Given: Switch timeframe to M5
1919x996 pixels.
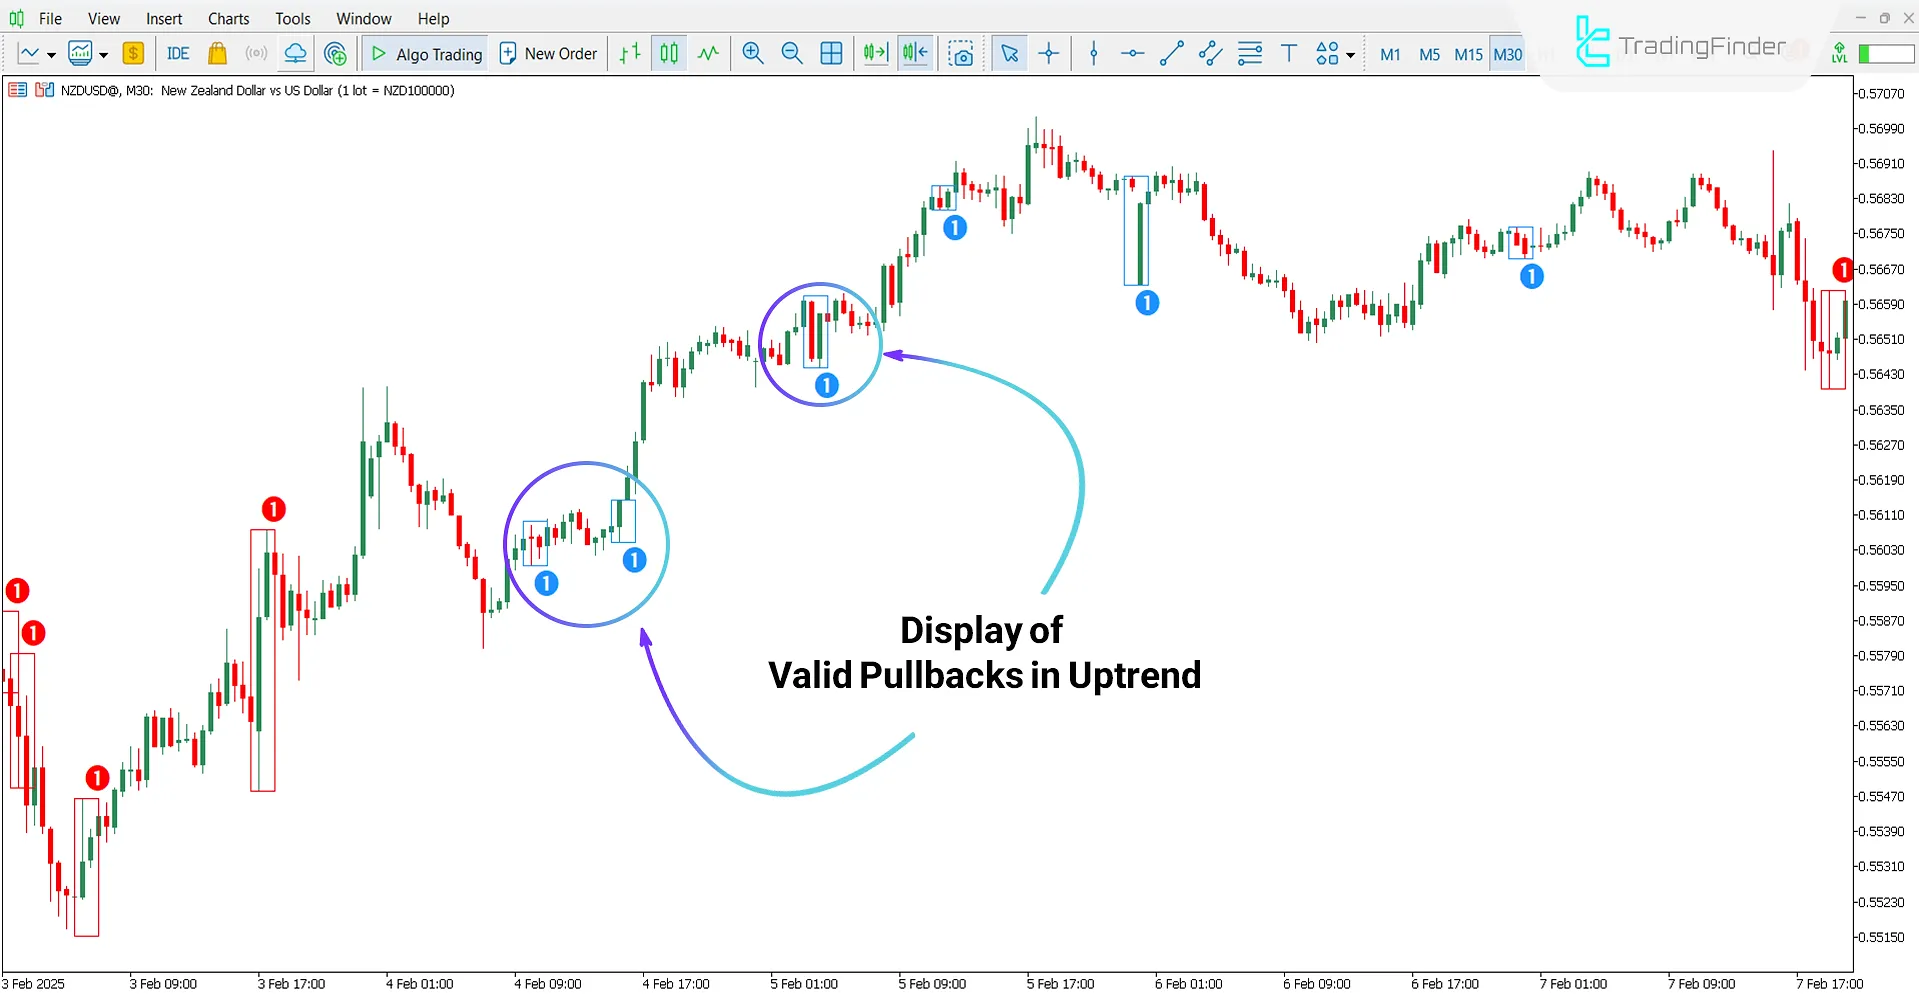Looking at the screenshot, I should [1429, 55].
